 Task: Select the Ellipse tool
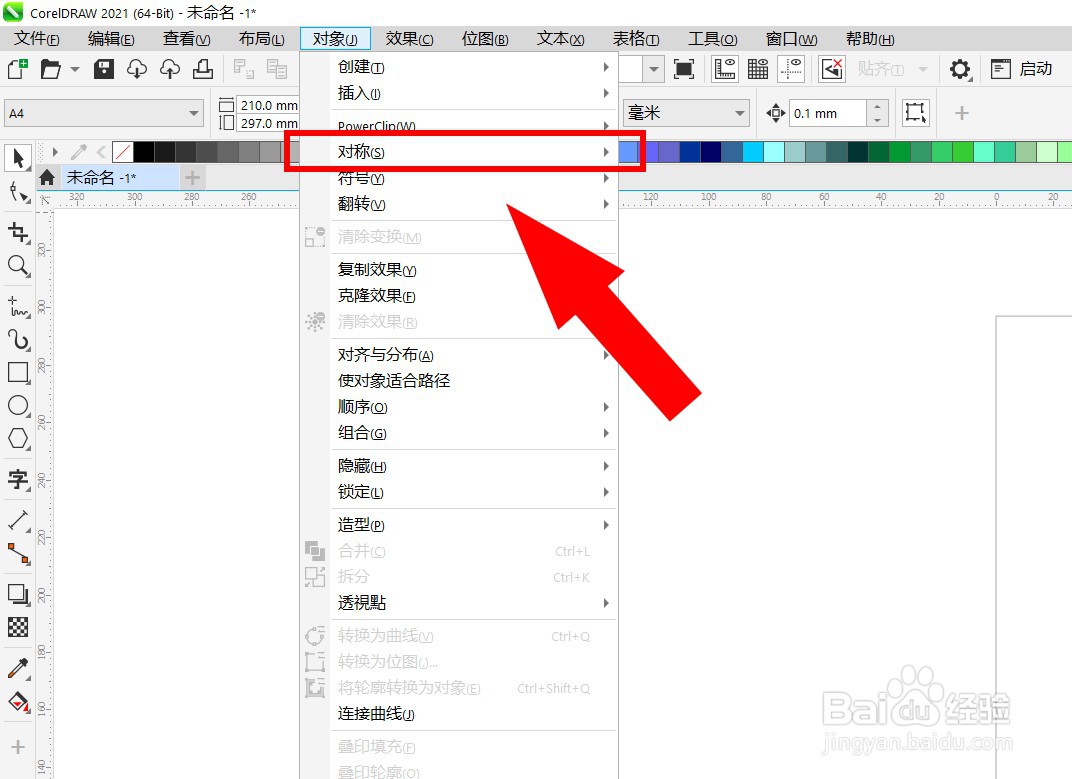tap(18, 406)
